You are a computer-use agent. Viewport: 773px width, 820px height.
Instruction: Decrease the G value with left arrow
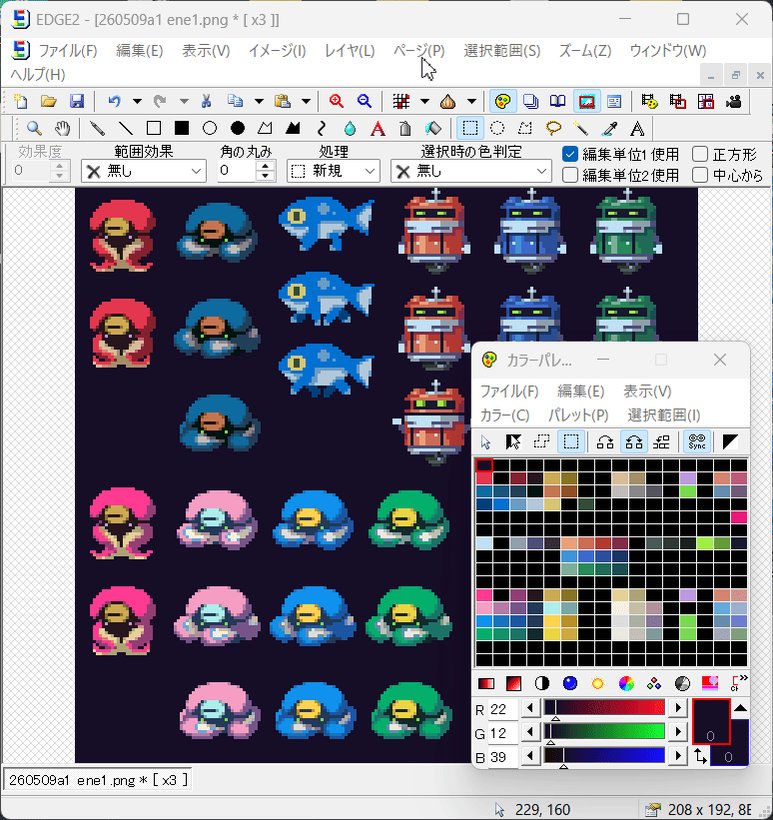(x=530, y=732)
